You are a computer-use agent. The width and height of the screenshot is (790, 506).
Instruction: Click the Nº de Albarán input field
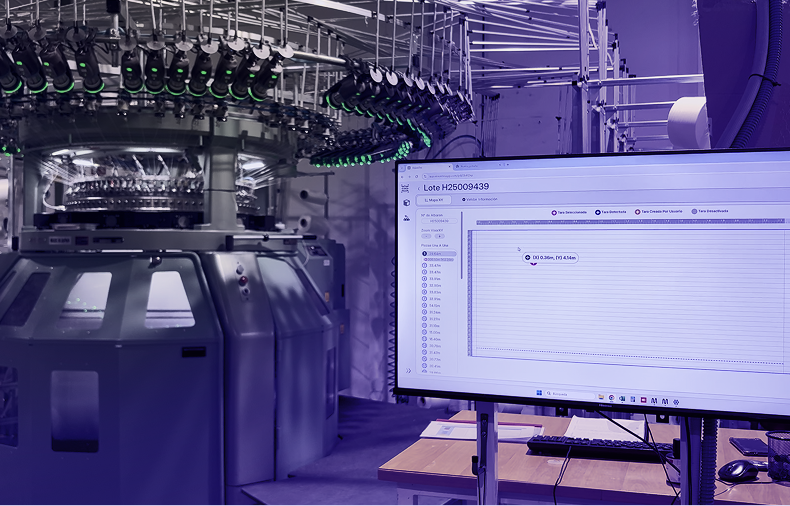click(x=440, y=222)
